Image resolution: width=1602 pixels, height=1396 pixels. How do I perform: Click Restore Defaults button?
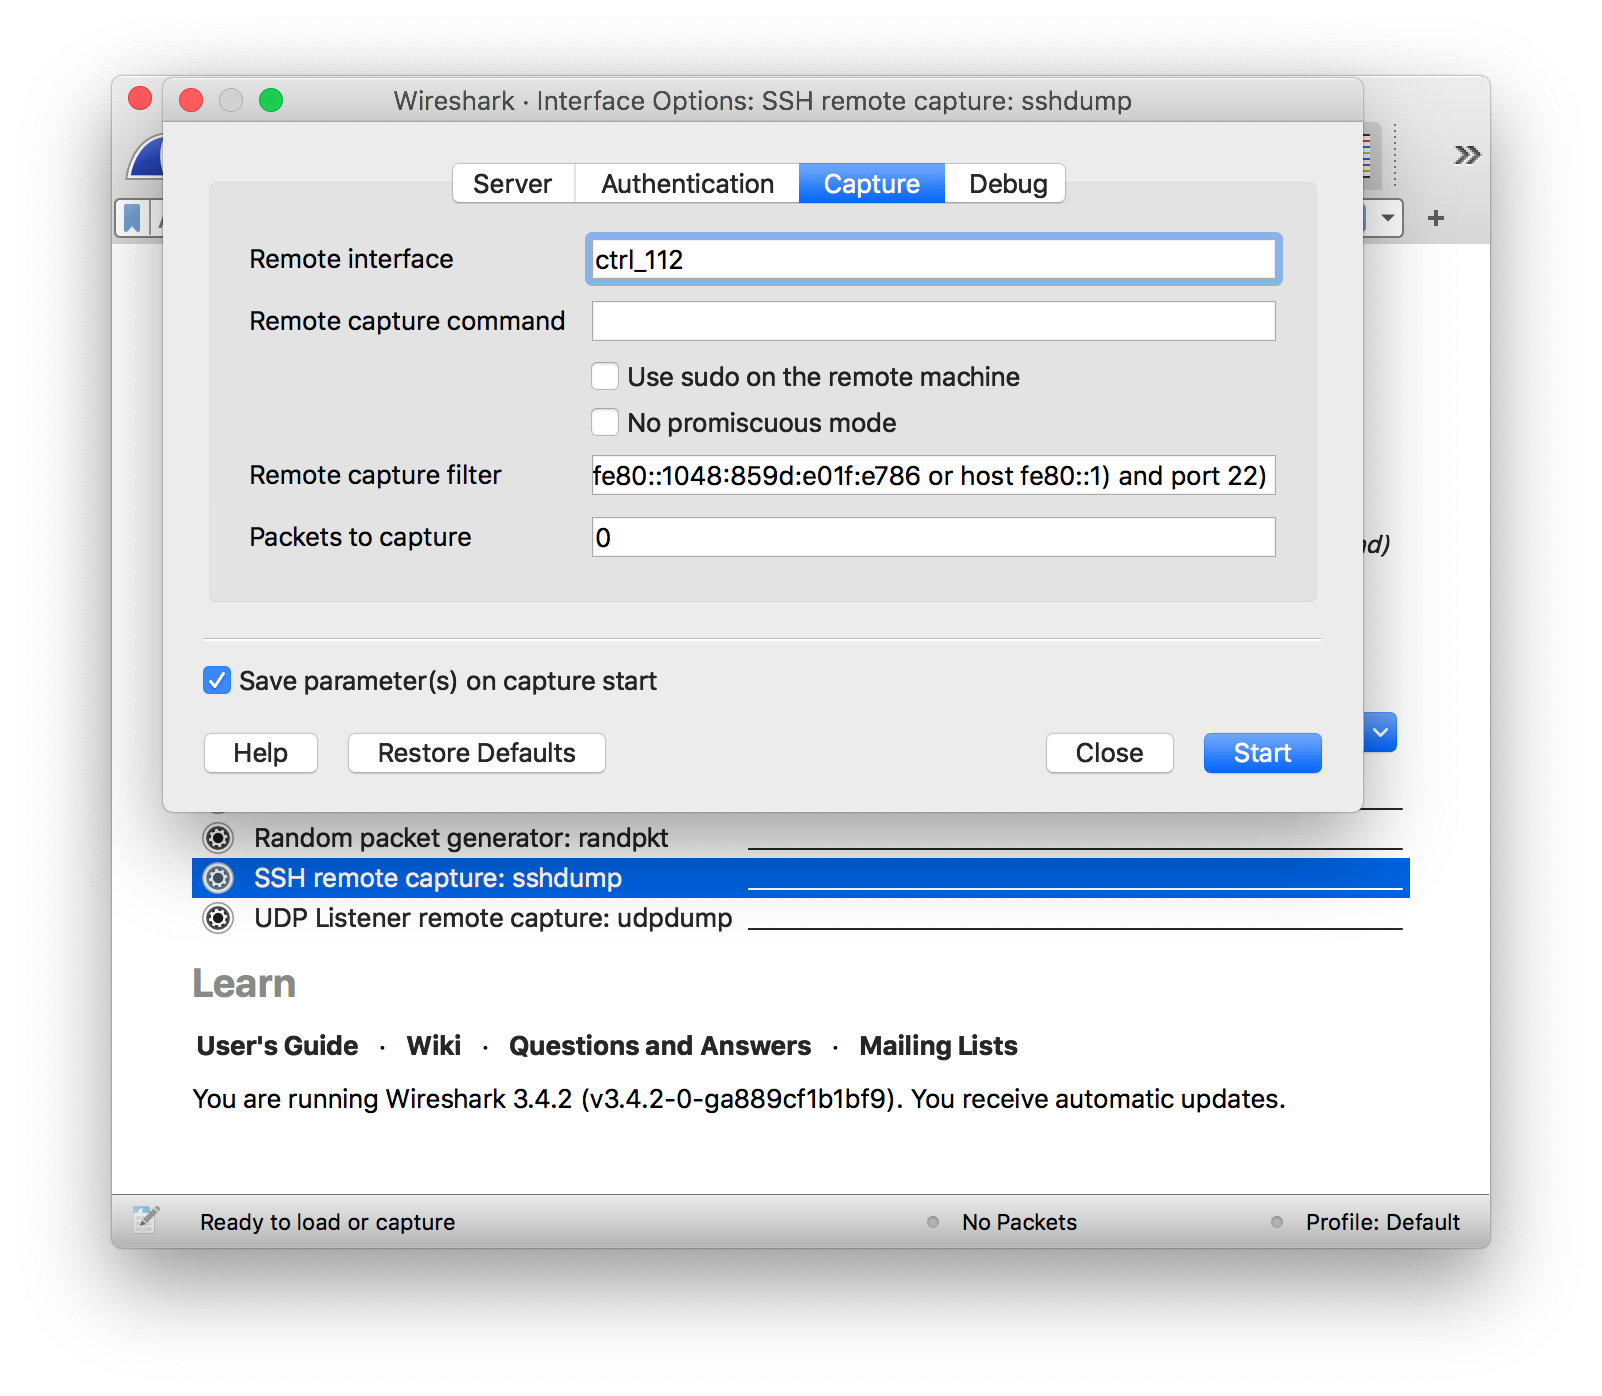click(x=477, y=753)
